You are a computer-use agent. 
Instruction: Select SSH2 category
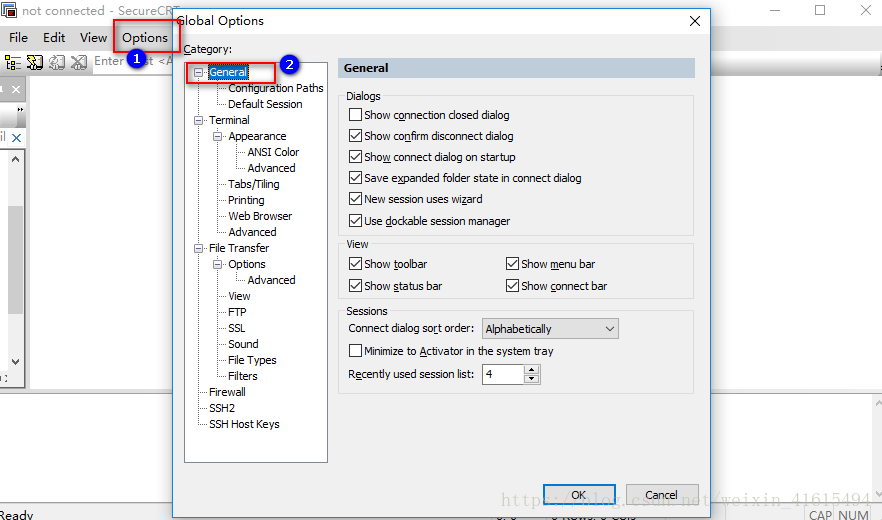click(222, 408)
